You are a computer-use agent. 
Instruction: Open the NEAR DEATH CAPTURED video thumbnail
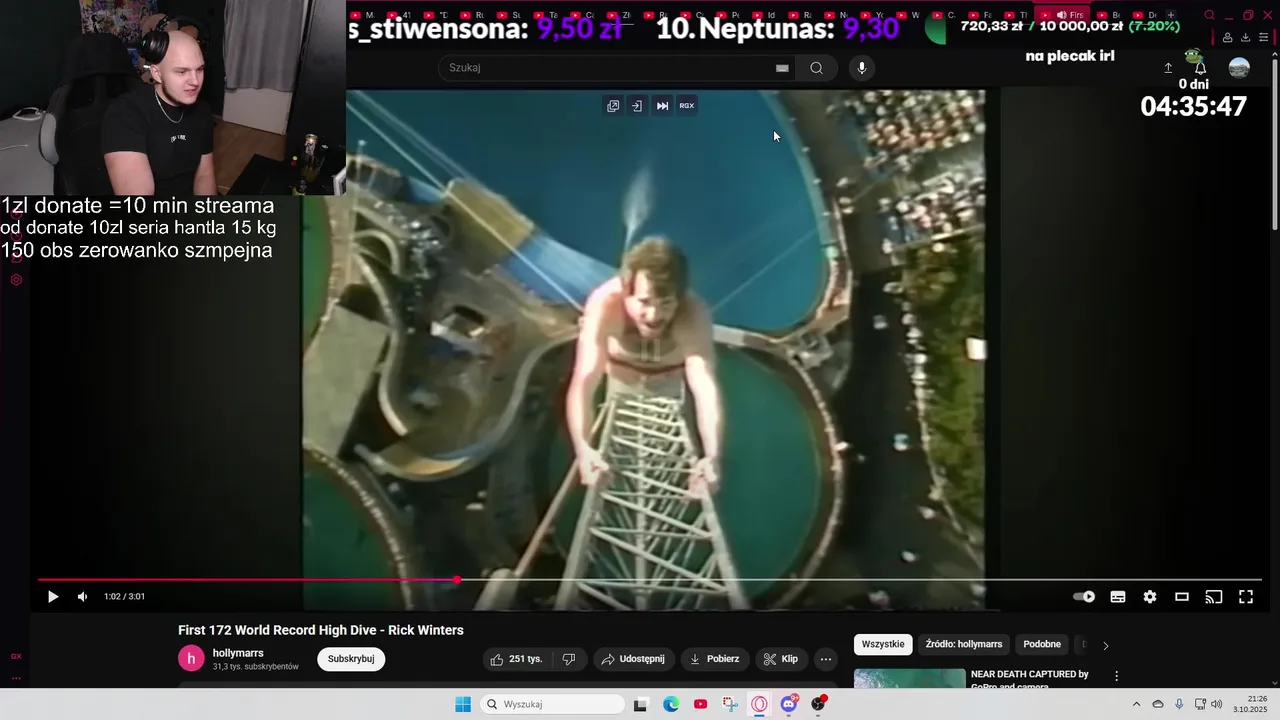click(x=910, y=678)
